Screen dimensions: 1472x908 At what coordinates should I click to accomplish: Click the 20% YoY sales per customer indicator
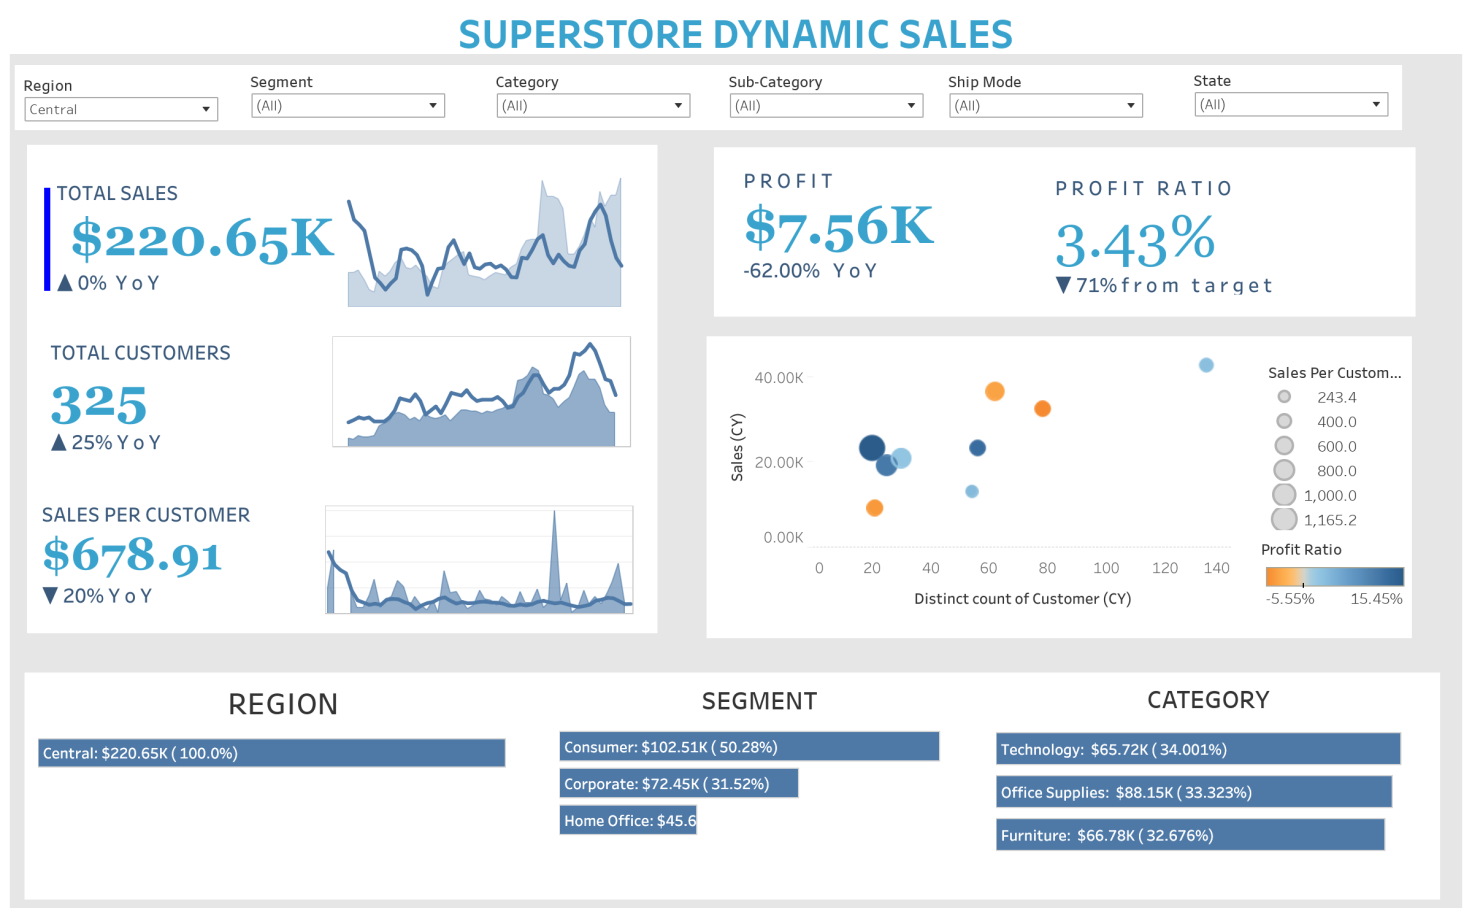(x=98, y=596)
